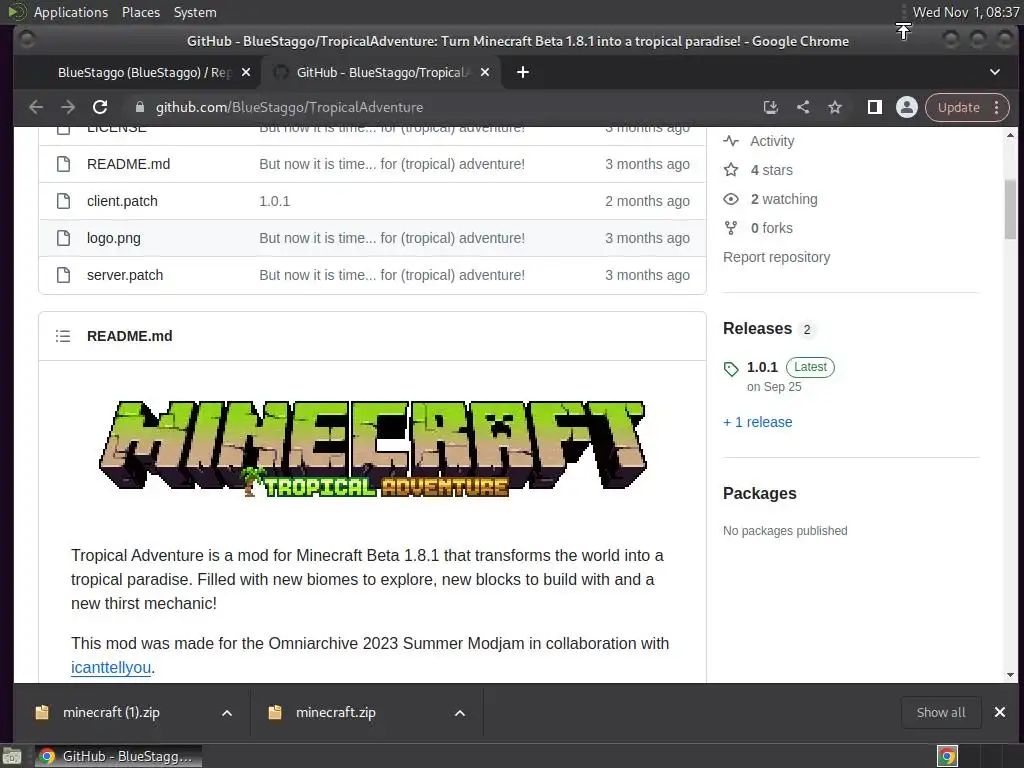Click the page vertical scrollbar thumb

click(1010, 209)
